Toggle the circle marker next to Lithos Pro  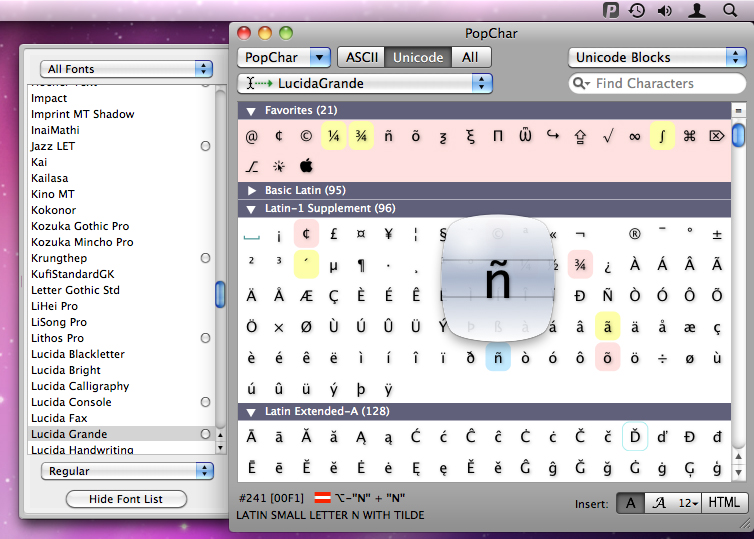205,338
